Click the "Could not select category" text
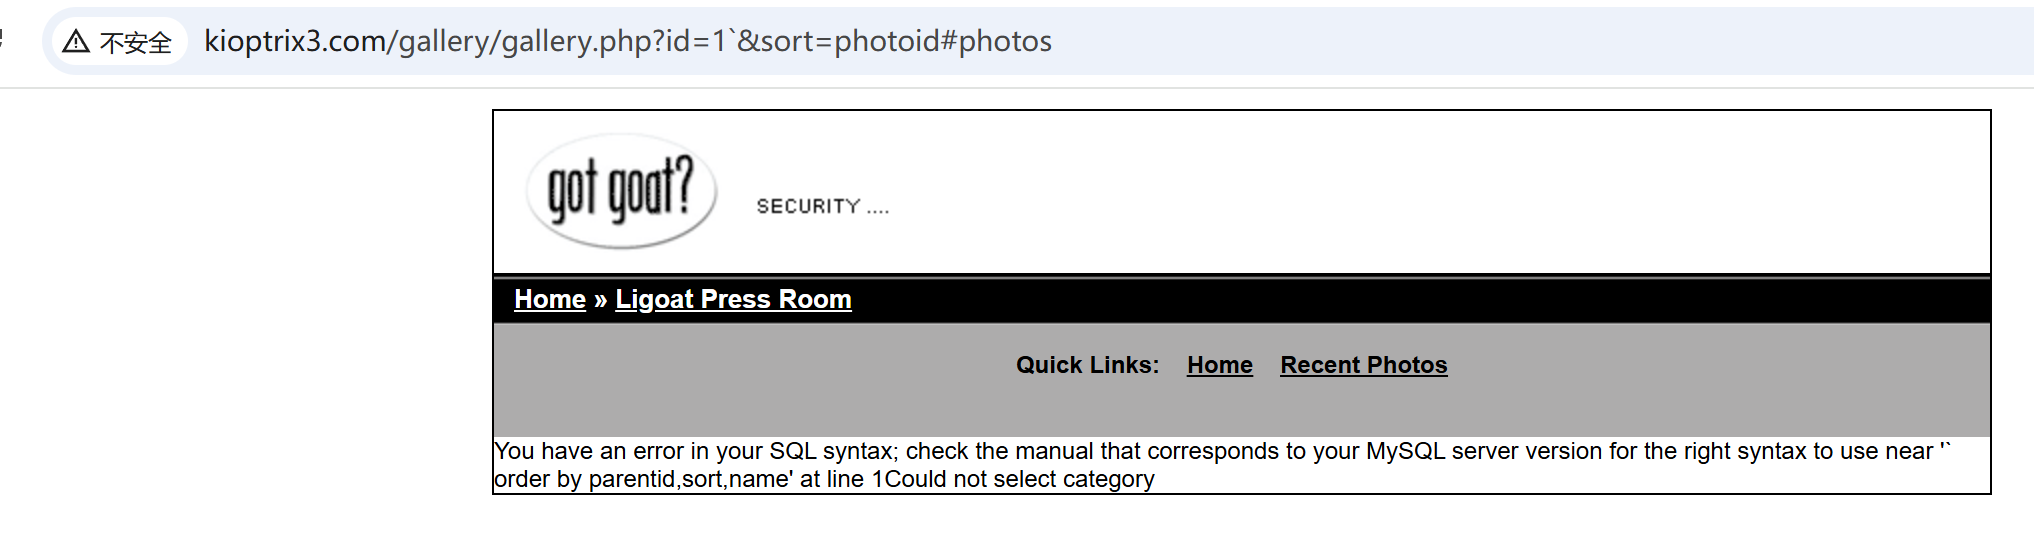 click(x=1020, y=479)
